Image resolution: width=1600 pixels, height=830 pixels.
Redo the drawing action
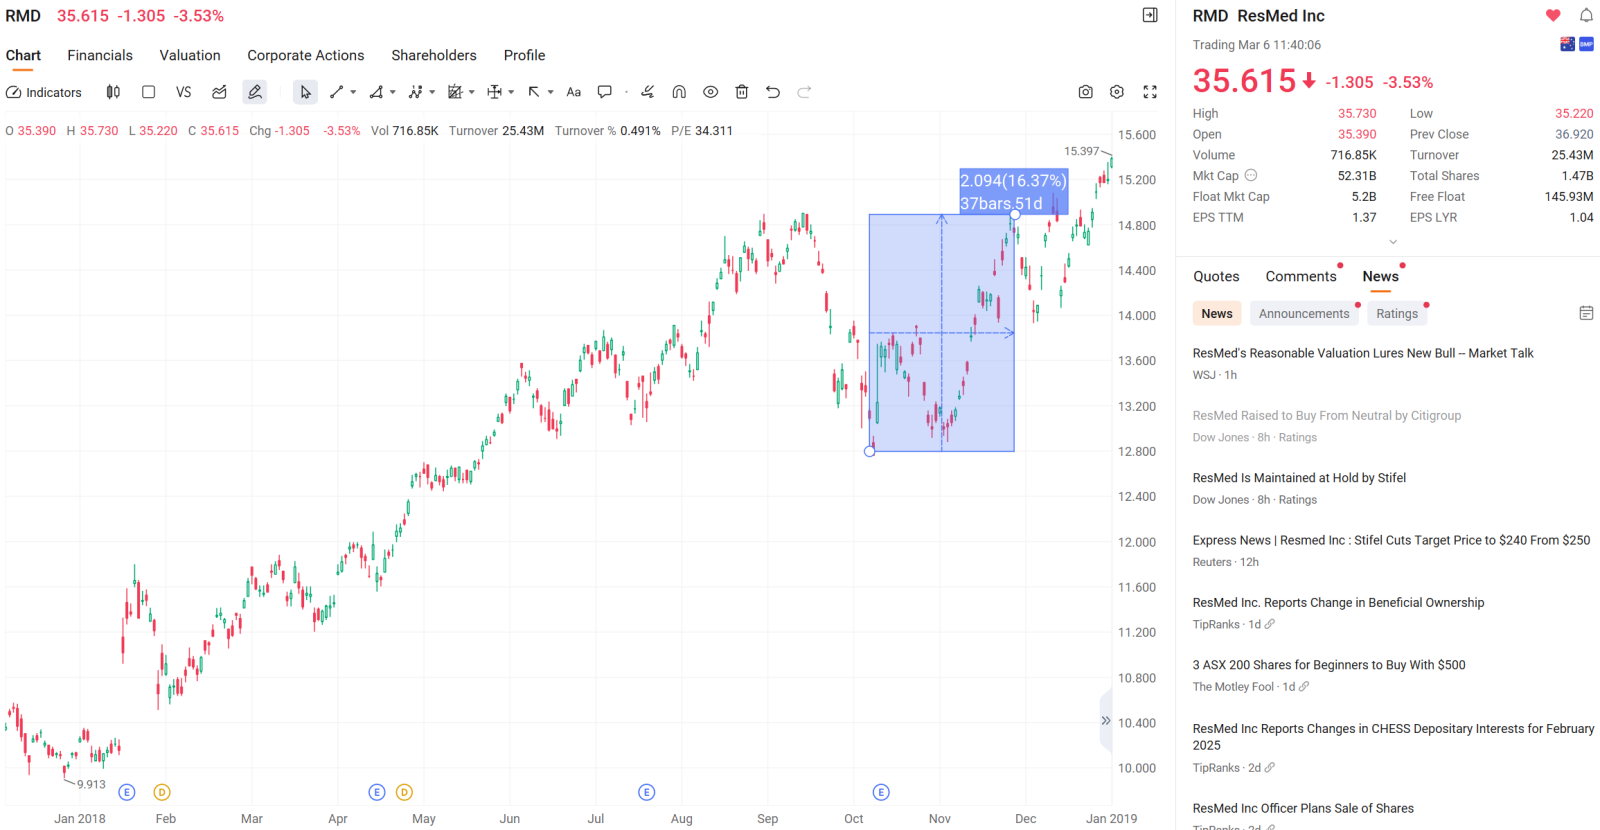pos(804,92)
